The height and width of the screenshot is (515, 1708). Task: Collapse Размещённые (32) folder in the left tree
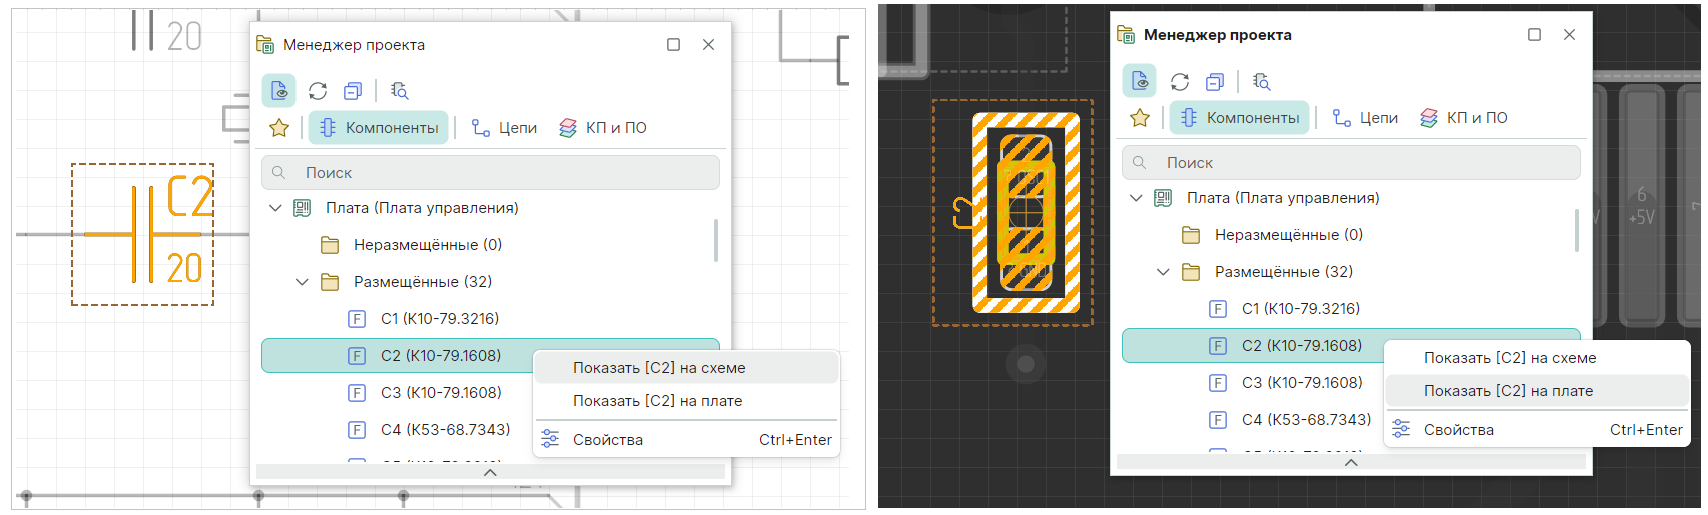tap(302, 282)
